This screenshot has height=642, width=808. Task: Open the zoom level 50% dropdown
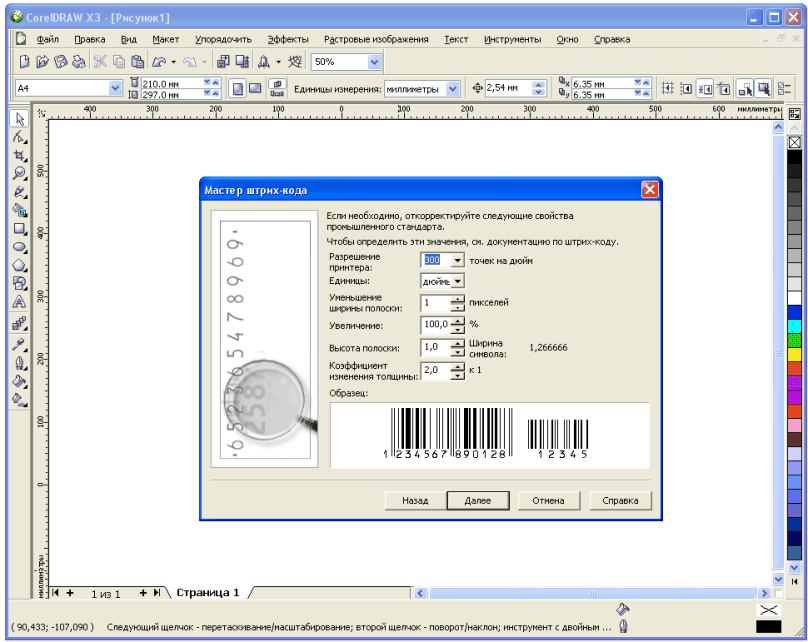pyautogui.click(x=374, y=62)
